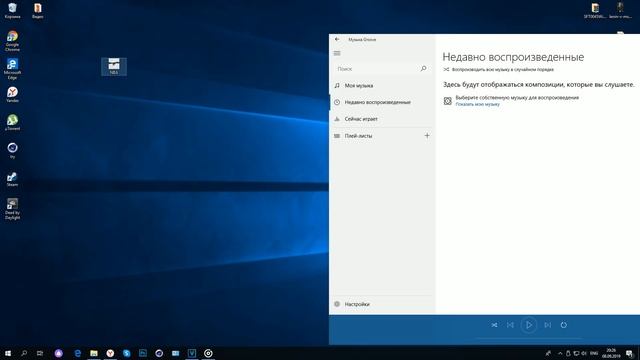640x360 pixels.
Task: Skip to the next track
Action: (547, 325)
